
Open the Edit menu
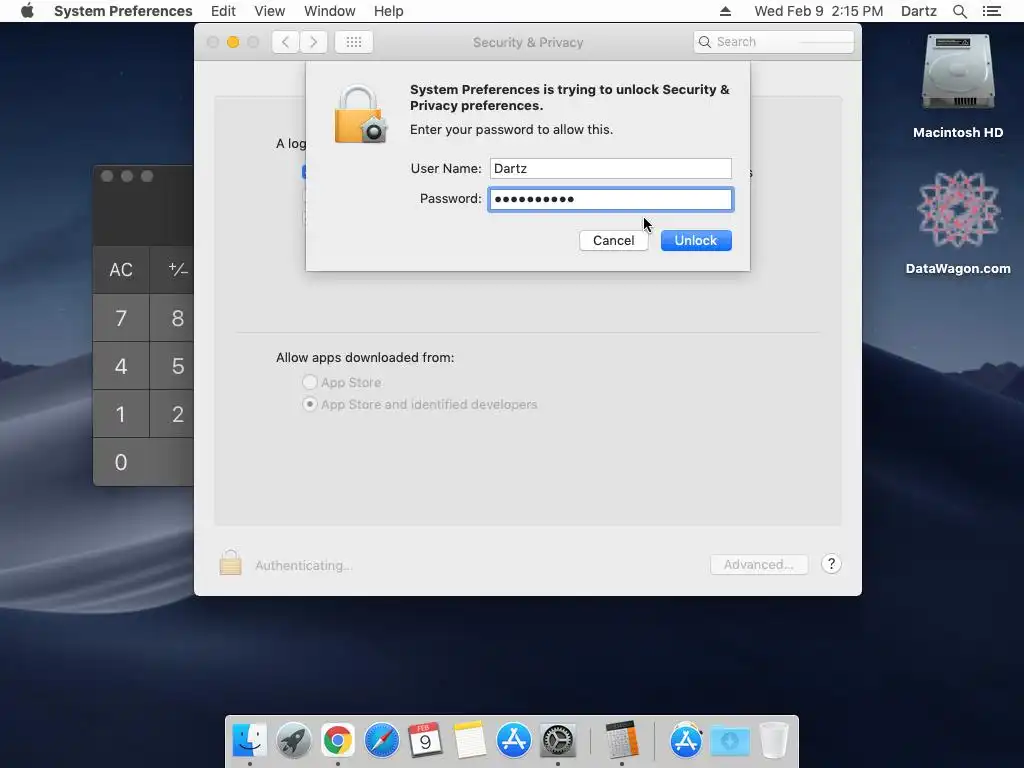pyautogui.click(x=223, y=11)
